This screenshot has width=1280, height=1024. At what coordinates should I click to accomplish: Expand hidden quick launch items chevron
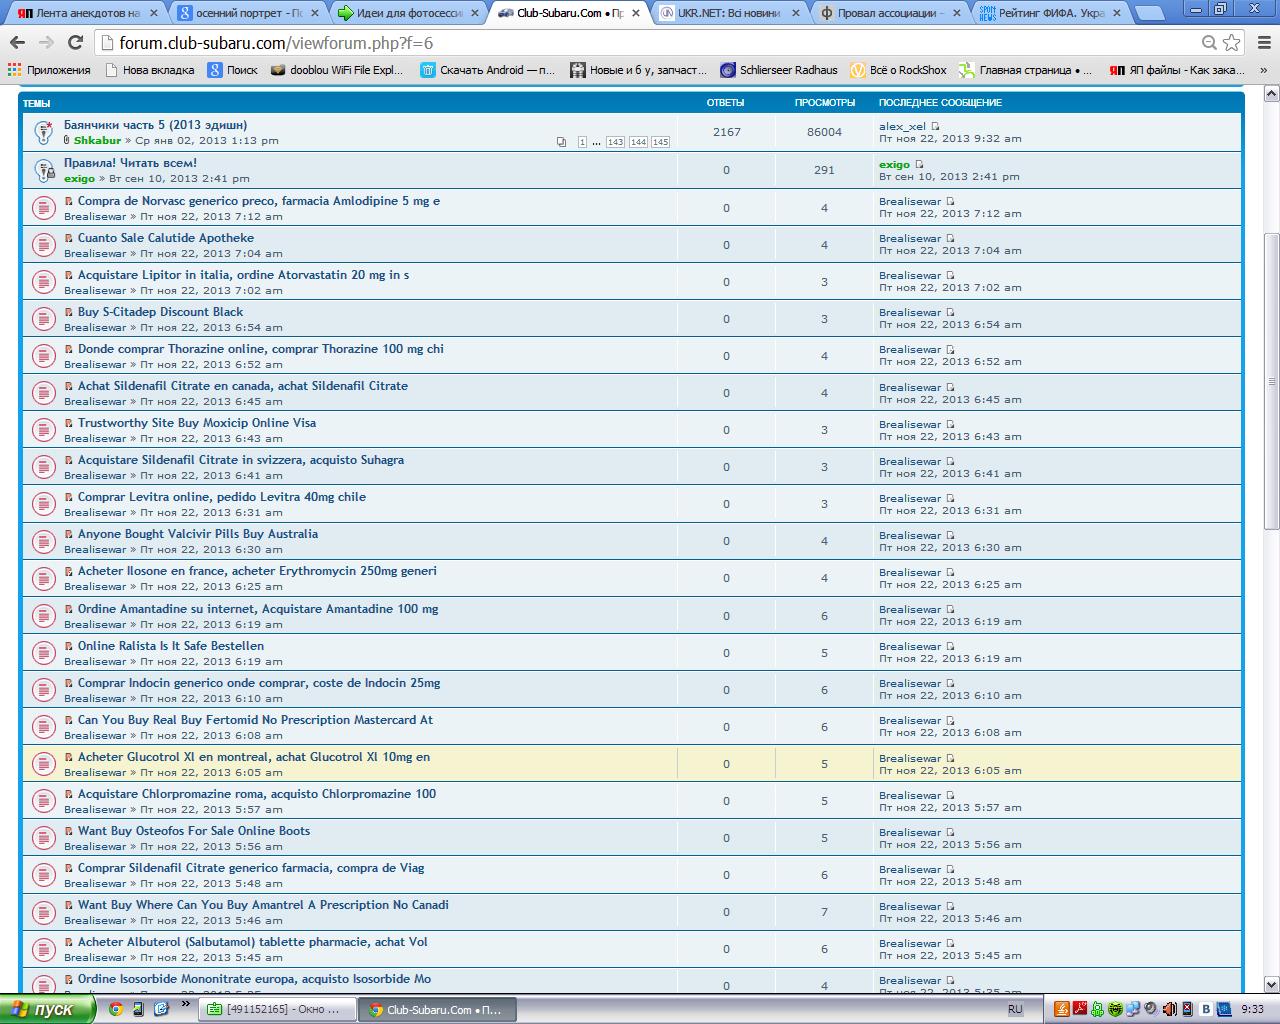pyautogui.click(x=185, y=1005)
